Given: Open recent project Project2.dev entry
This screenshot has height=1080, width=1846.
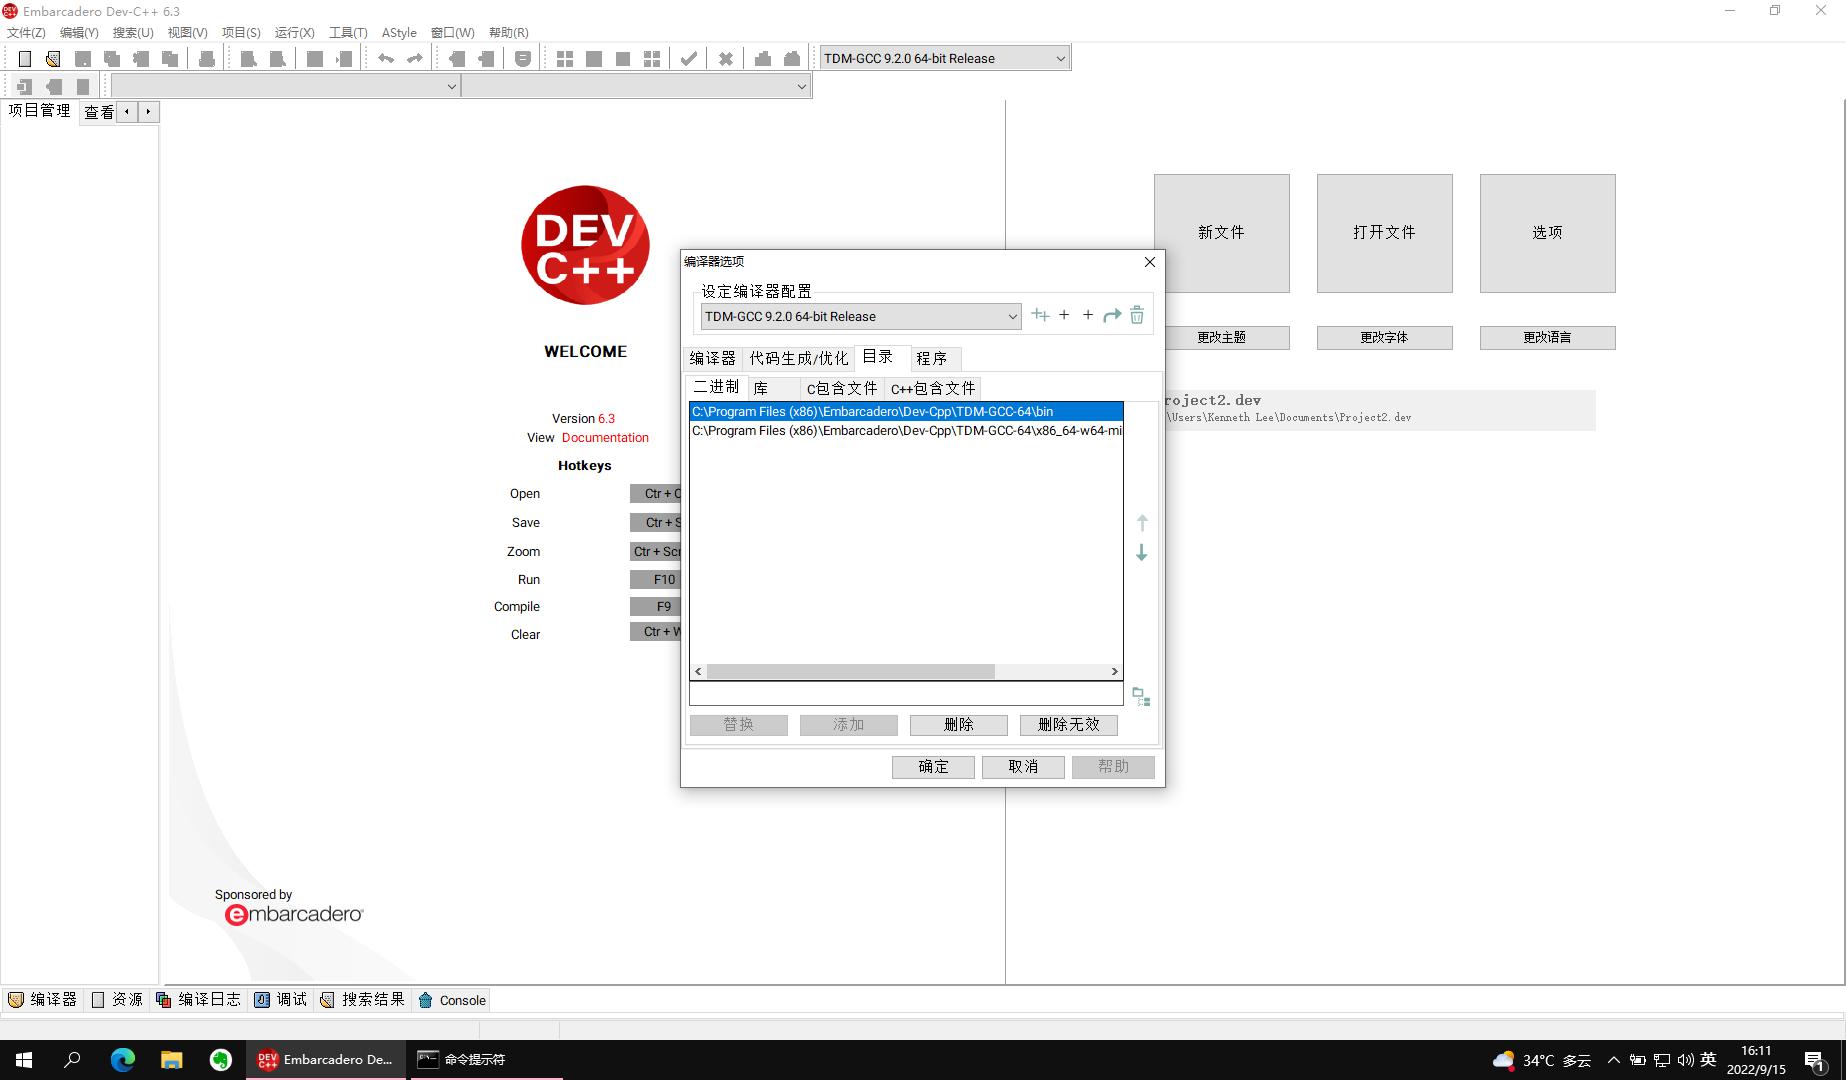Looking at the screenshot, I should (x=1380, y=408).
